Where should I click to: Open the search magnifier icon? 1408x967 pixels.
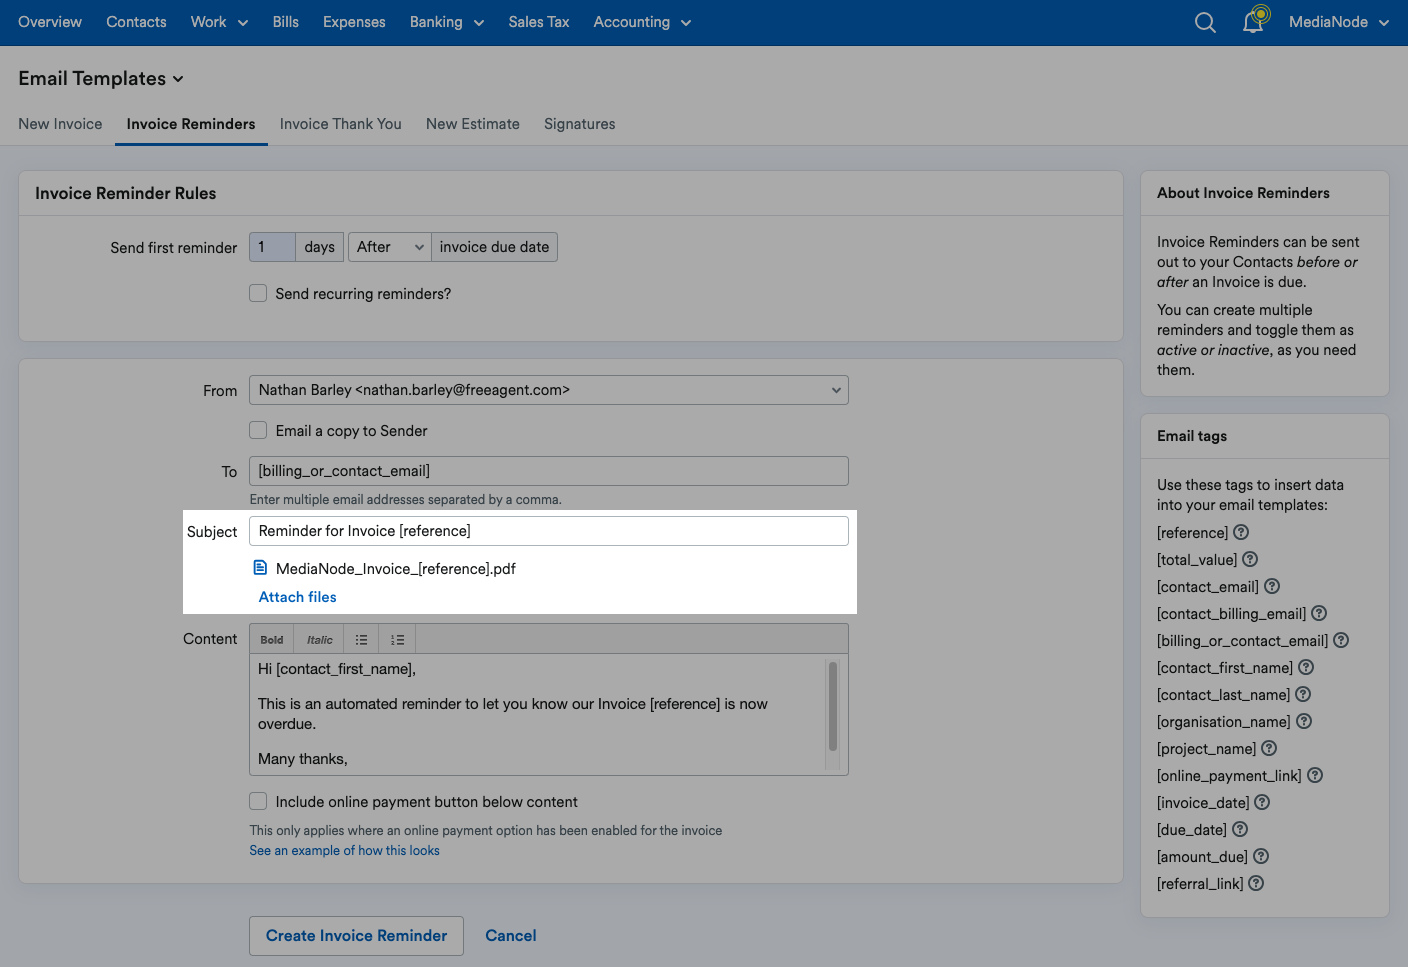(1205, 22)
